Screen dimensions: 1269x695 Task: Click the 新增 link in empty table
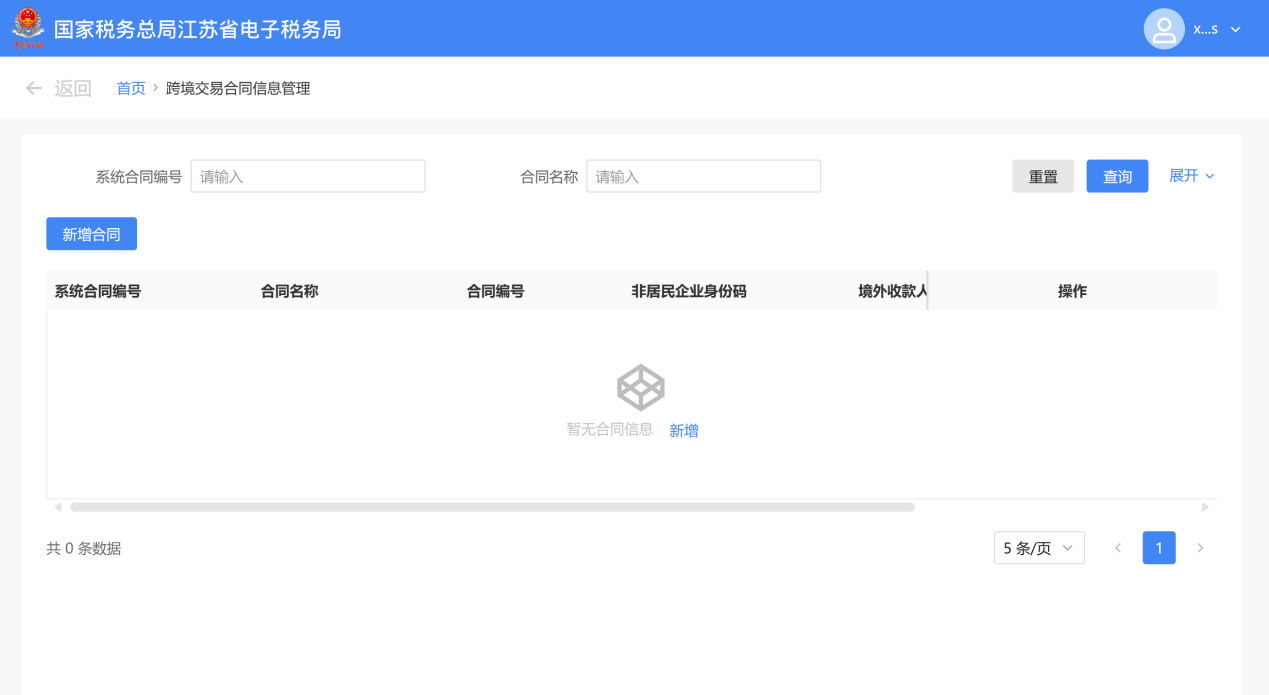tap(684, 430)
